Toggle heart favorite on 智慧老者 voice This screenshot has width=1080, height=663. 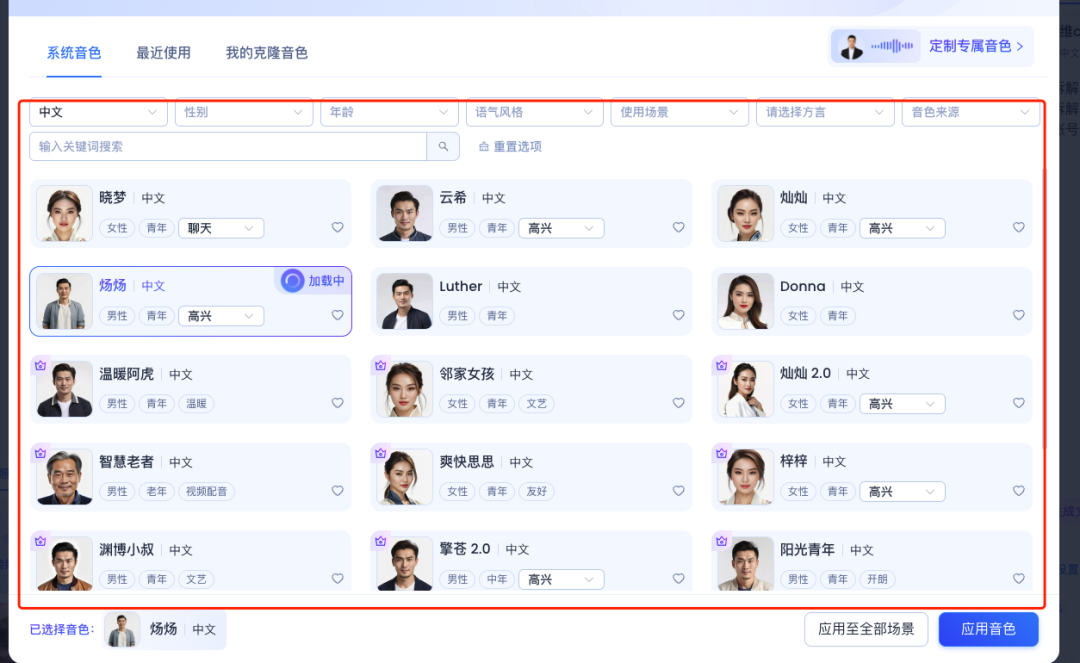click(338, 491)
